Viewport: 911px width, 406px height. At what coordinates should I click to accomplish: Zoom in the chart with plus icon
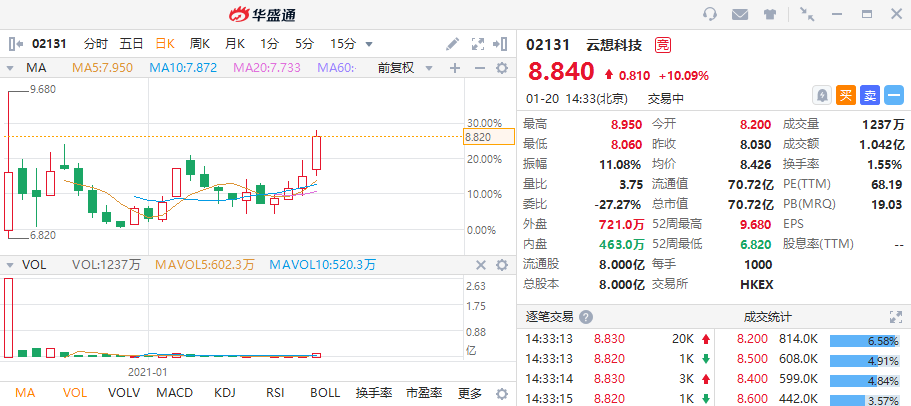pos(455,69)
